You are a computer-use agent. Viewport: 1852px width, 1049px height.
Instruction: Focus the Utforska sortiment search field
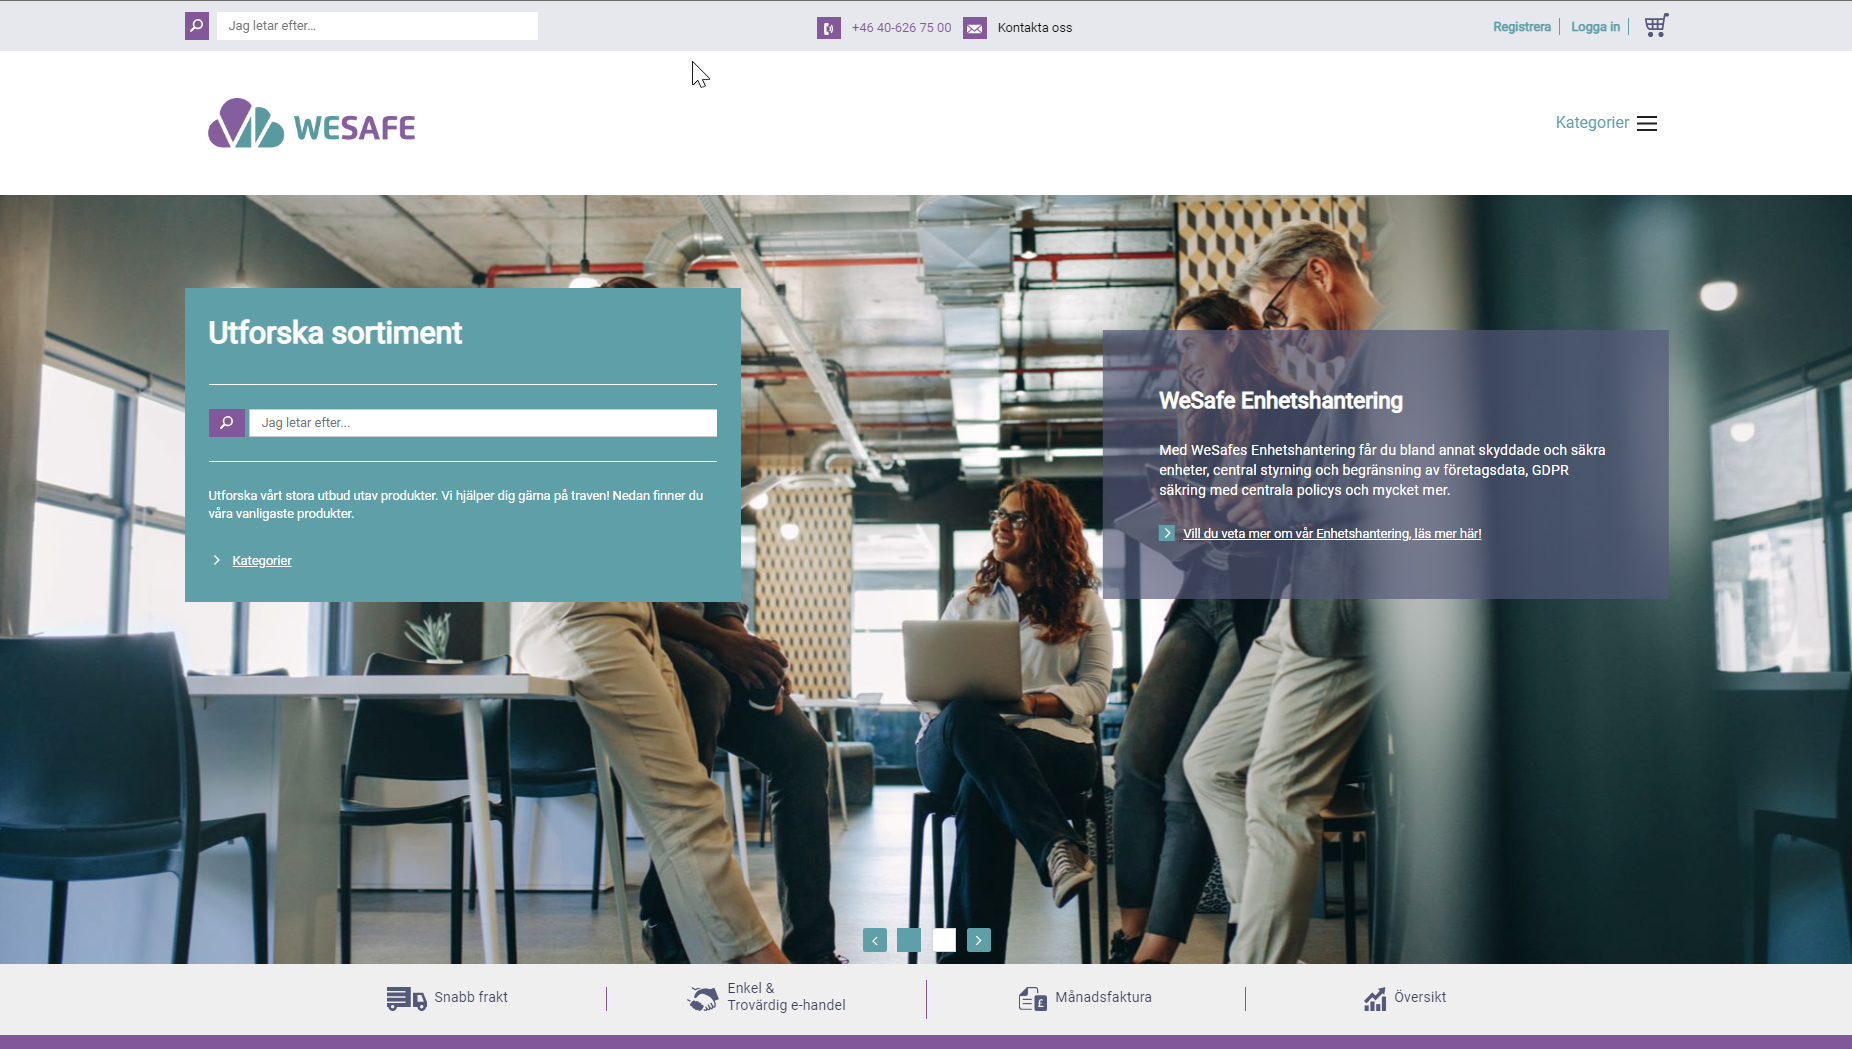click(x=482, y=423)
